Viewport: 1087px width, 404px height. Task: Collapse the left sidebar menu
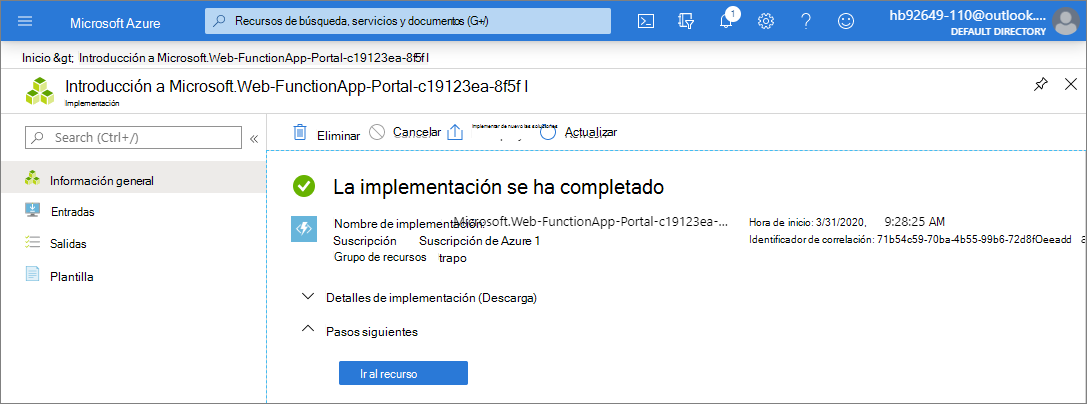254,138
